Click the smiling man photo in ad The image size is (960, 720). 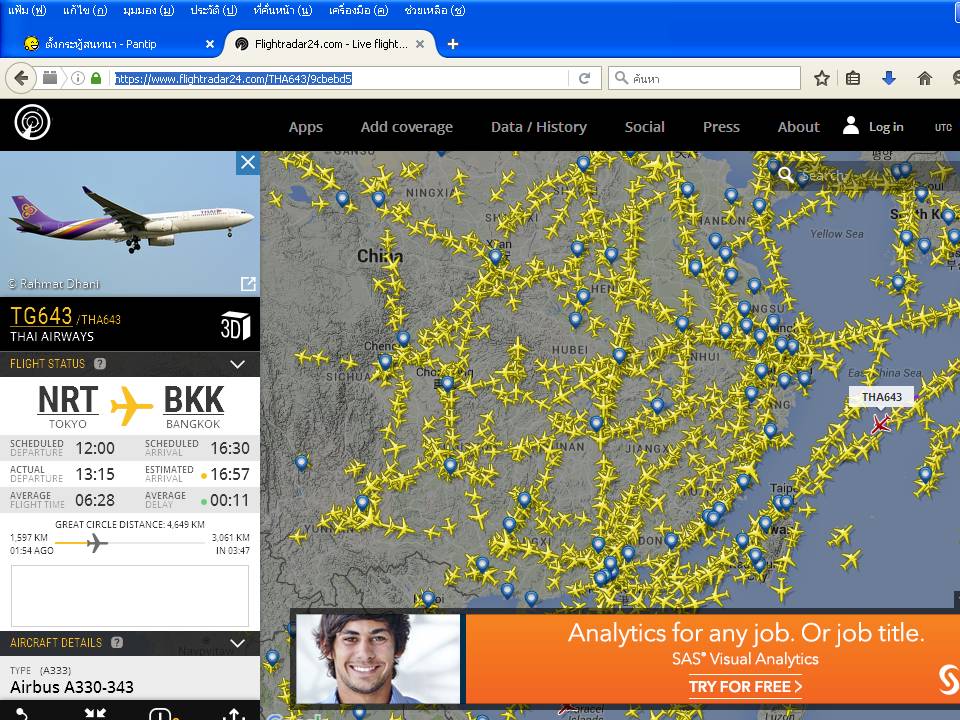(x=378, y=659)
